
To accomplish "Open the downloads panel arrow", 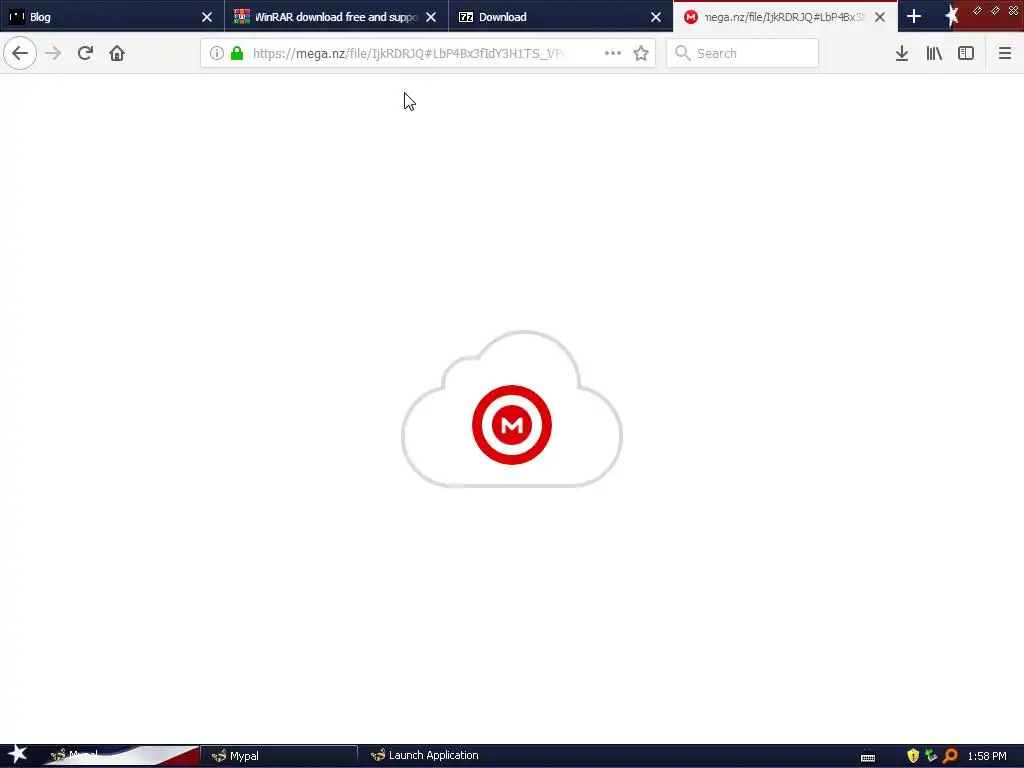I will click(902, 53).
